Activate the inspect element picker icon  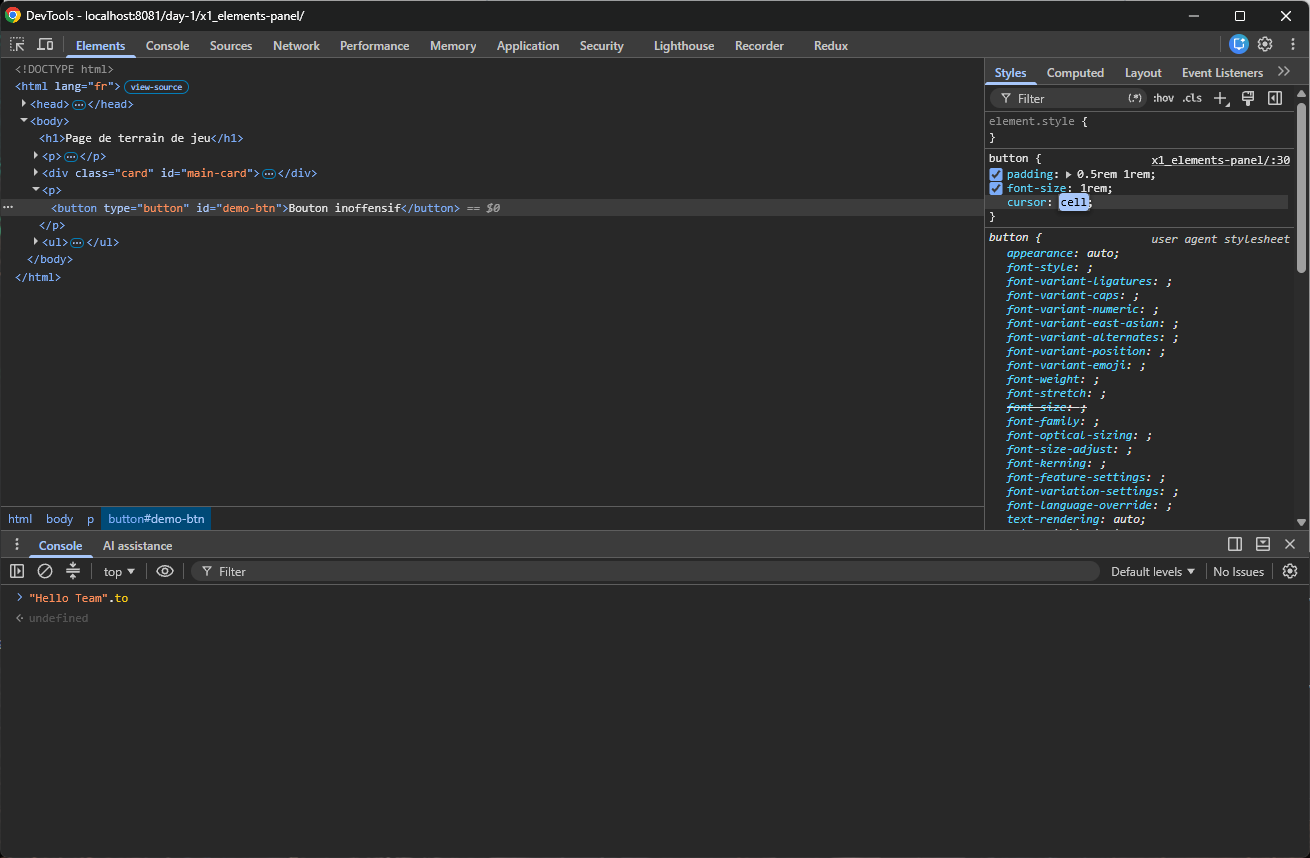tap(17, 45)
